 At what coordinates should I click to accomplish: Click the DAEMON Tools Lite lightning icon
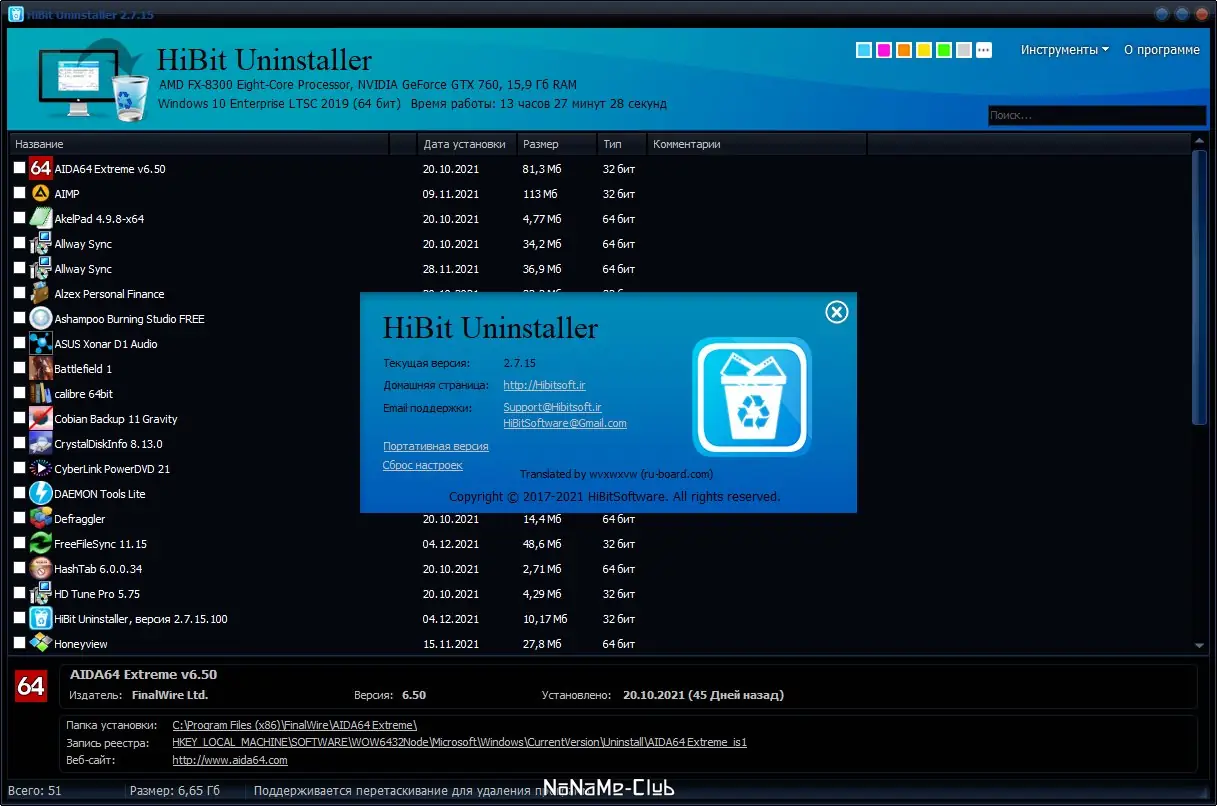click(x=40, y=493)
